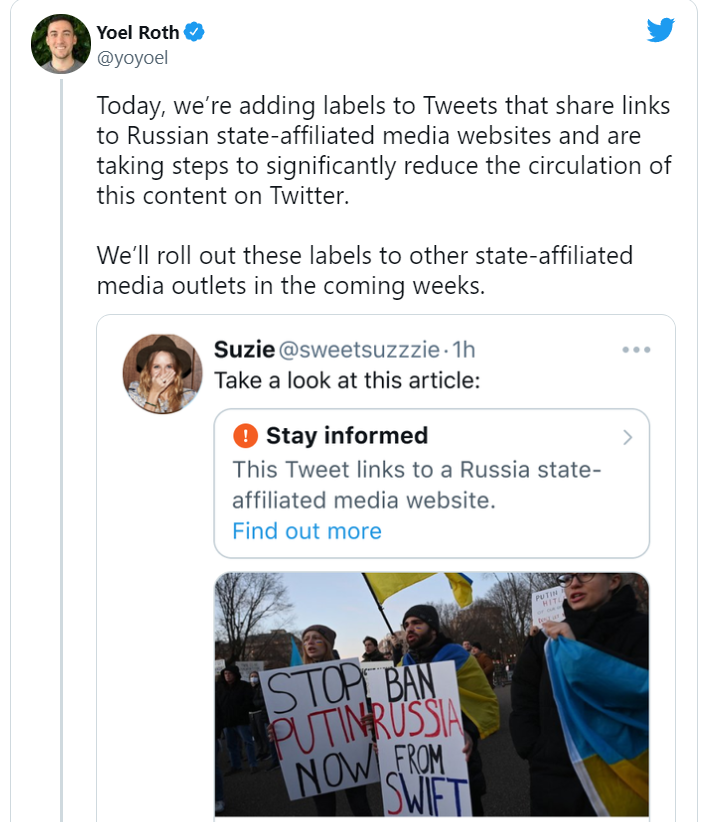Click Yoel Roth's verified badge
This screenshot has height=824, width=704.
195,32
